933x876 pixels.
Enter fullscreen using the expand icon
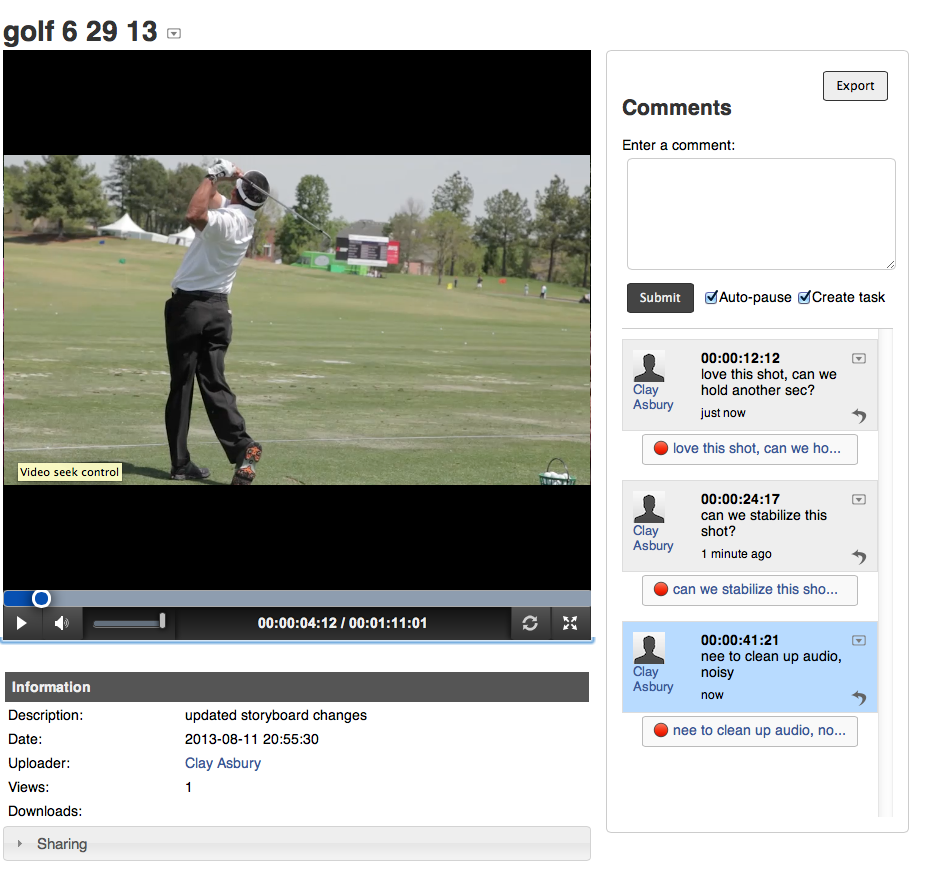click(x=570, y=623)
